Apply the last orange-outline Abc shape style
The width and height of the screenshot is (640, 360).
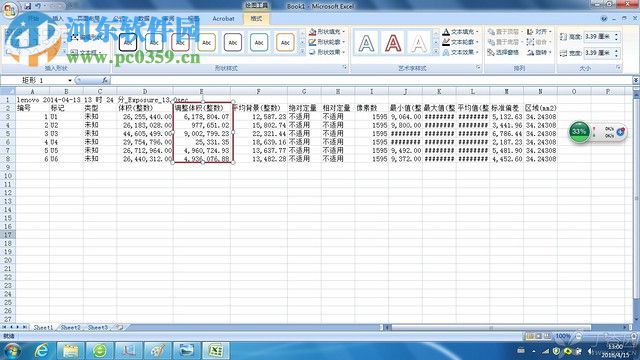(x=285, y=42)
